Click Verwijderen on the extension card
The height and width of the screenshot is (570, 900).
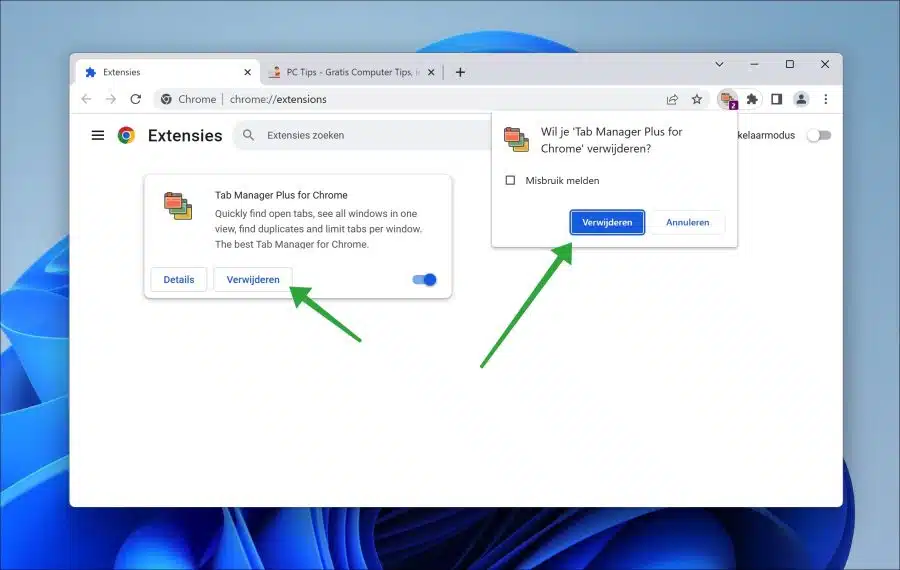[x=253, y=280]
